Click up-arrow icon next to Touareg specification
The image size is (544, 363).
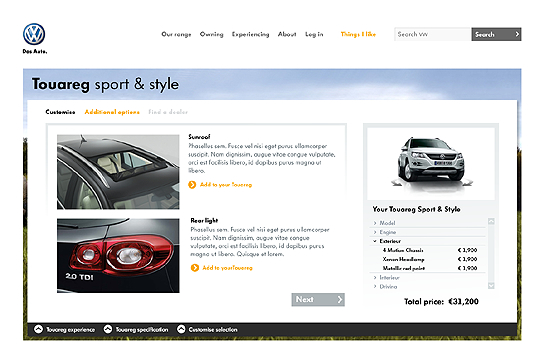(108, 329)
